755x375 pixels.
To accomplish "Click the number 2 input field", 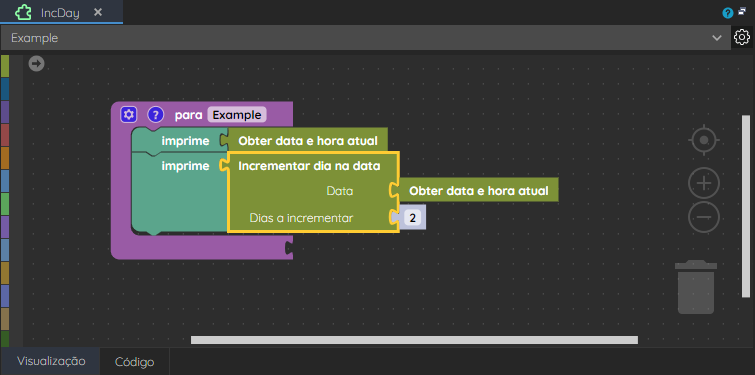I will point(413,218).
